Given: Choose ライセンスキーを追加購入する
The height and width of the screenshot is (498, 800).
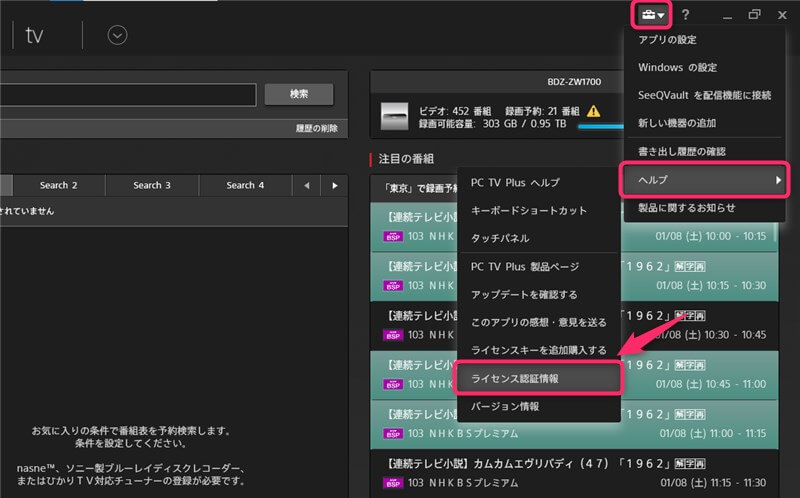Looking at the screenshot, I should pos(539,351).
